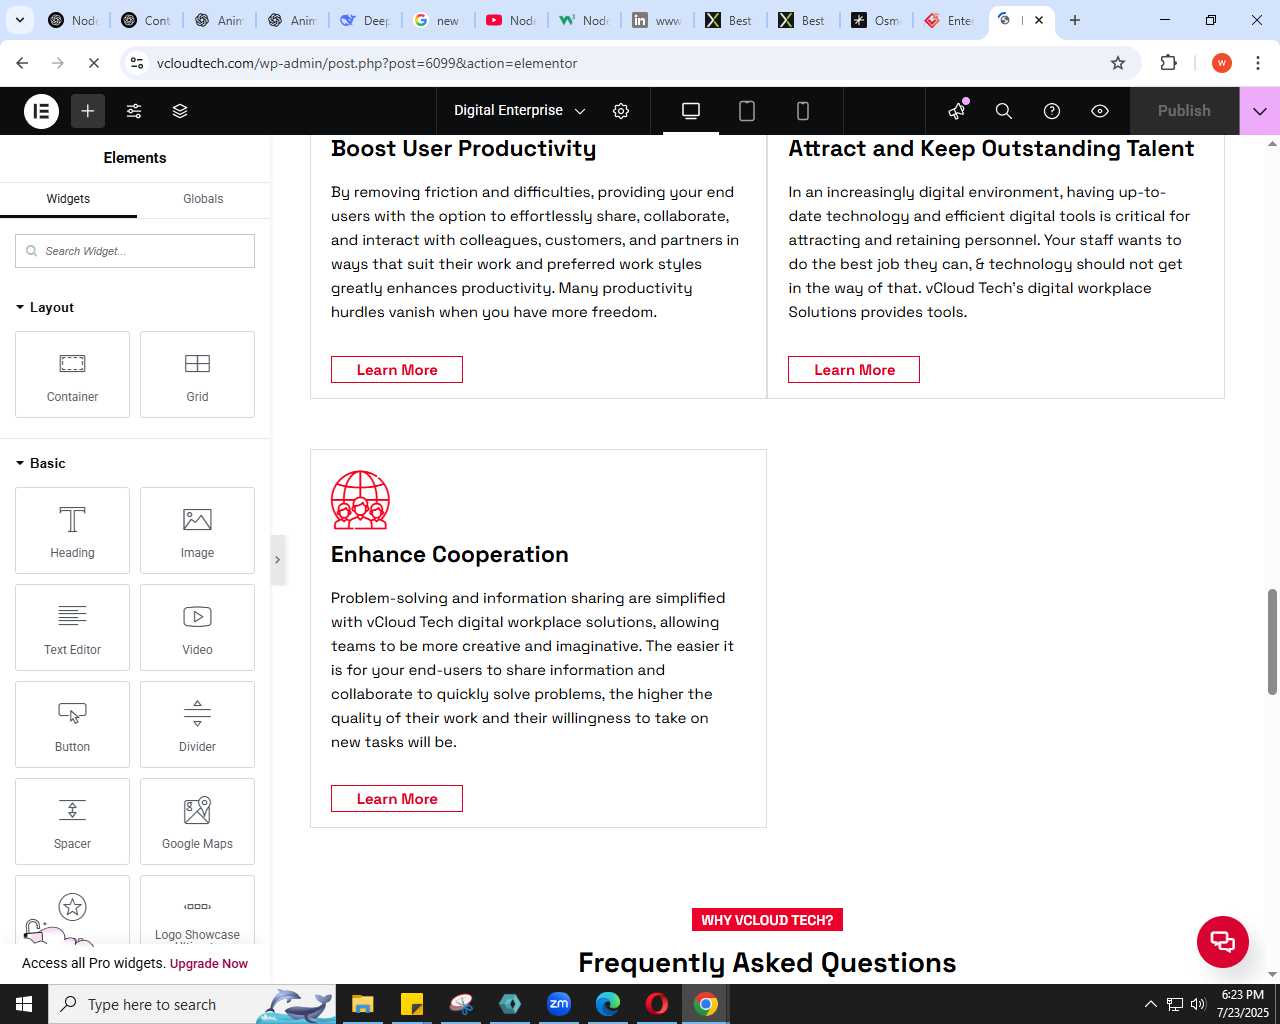Select the Grid widget
The height and width of the screenshot is (1024, 1280).
pyautogui.click(x=197, y=374)
